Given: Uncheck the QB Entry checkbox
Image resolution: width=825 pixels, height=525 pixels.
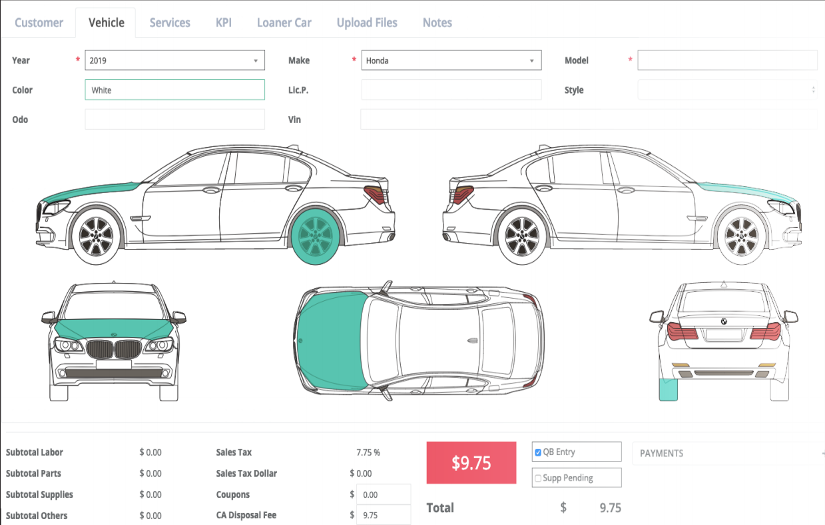Looking at the screenshot, I should coord(538,452).
